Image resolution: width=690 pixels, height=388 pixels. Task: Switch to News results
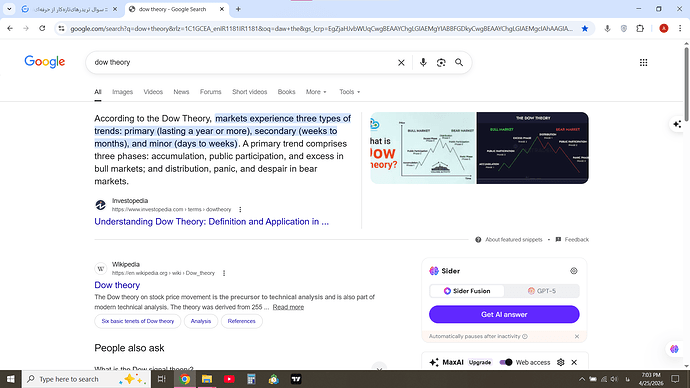(x=181, y=92)
